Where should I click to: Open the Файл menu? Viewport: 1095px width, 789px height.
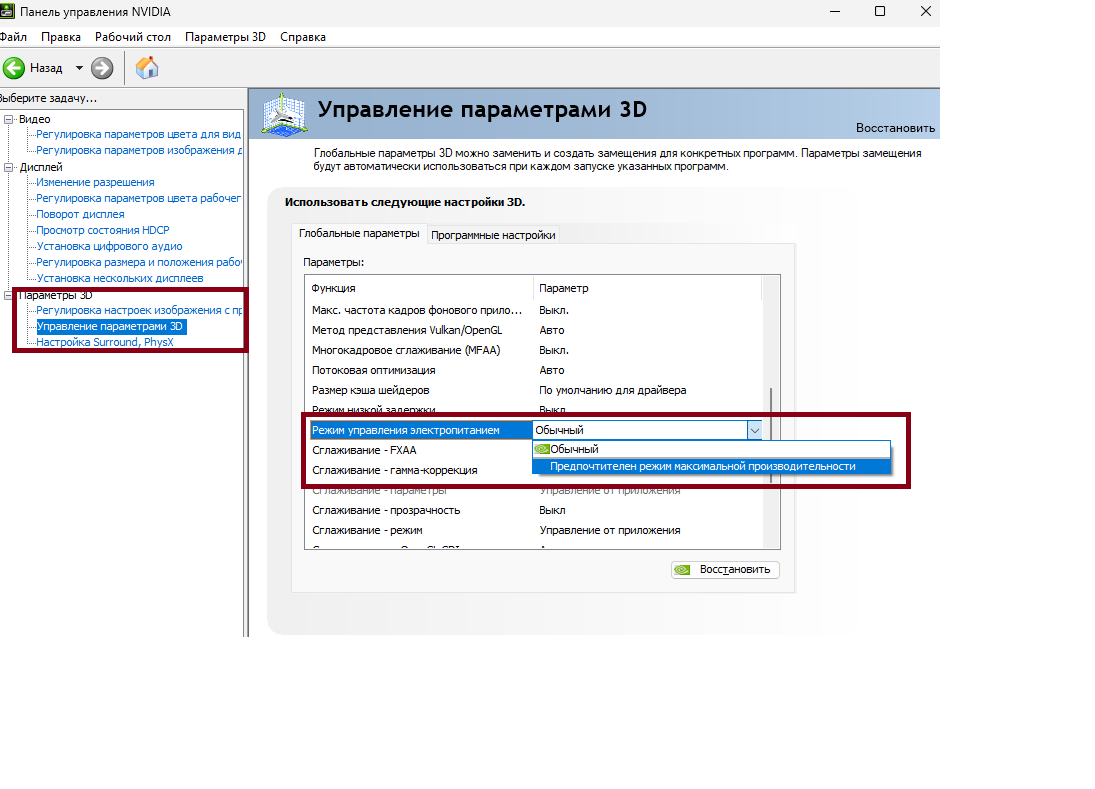[x=13, y=37]
